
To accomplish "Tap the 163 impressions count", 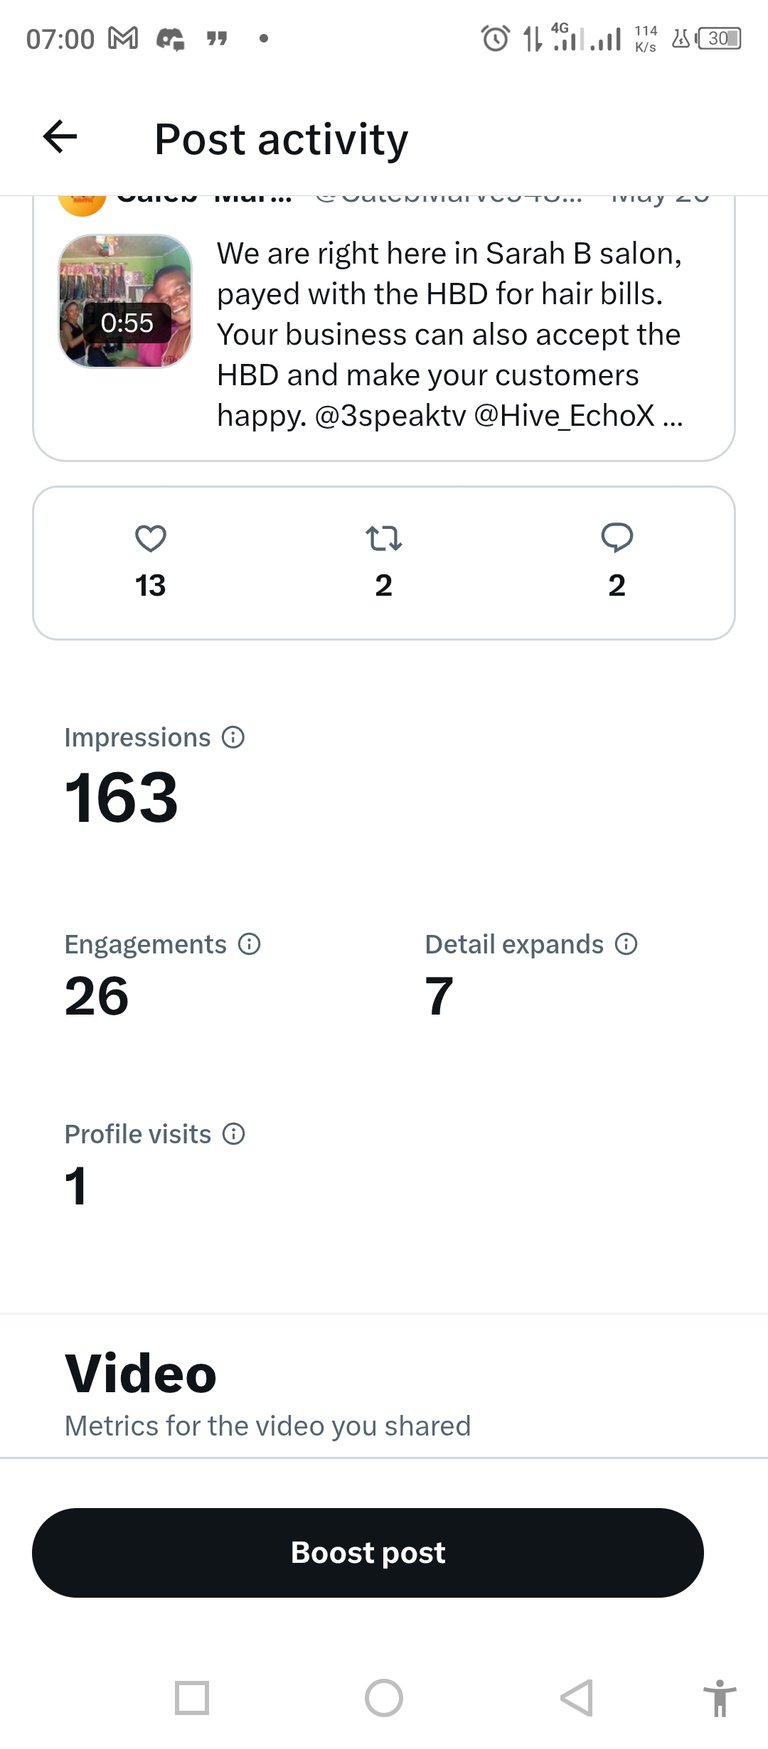I will tap(121, 798).
